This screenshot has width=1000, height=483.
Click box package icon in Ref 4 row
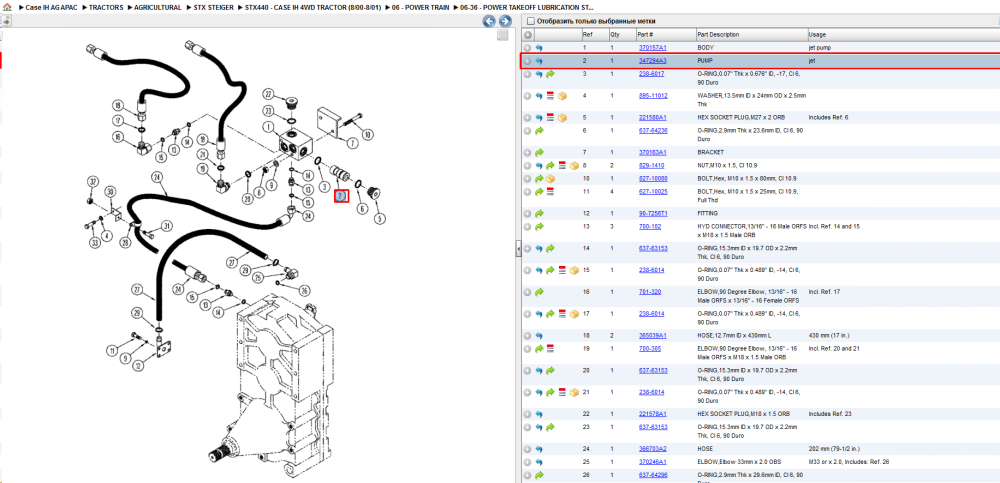(562, 96)
